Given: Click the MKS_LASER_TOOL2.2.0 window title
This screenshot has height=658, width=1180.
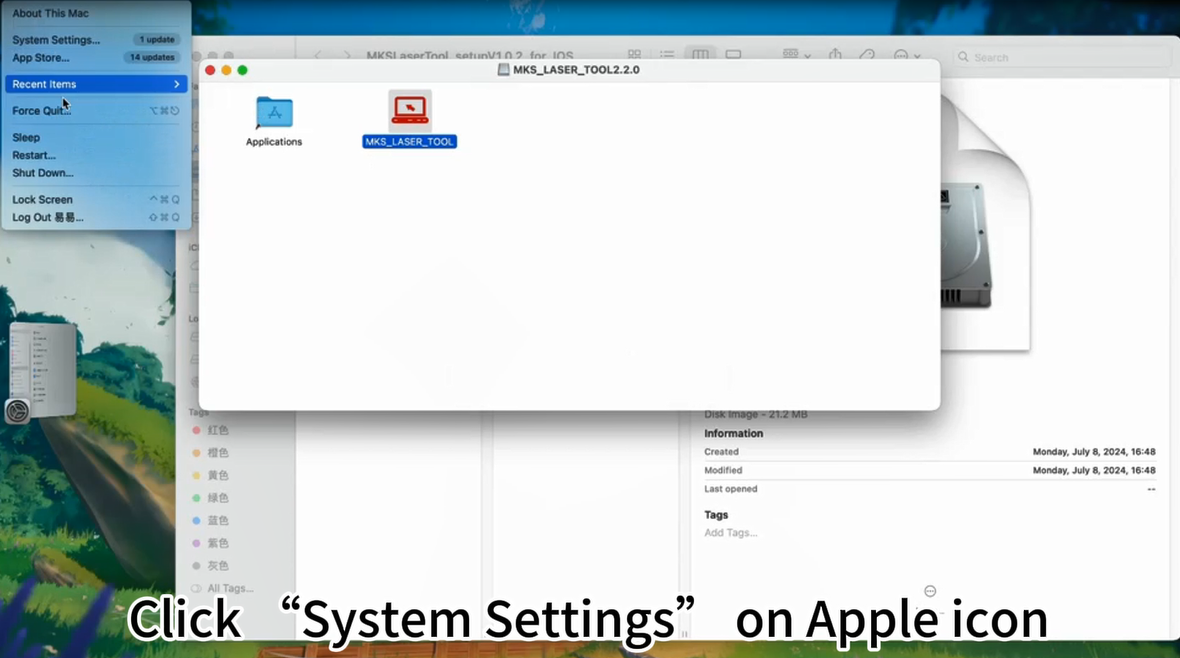Looking at the screenshot, I should point(576,69).
